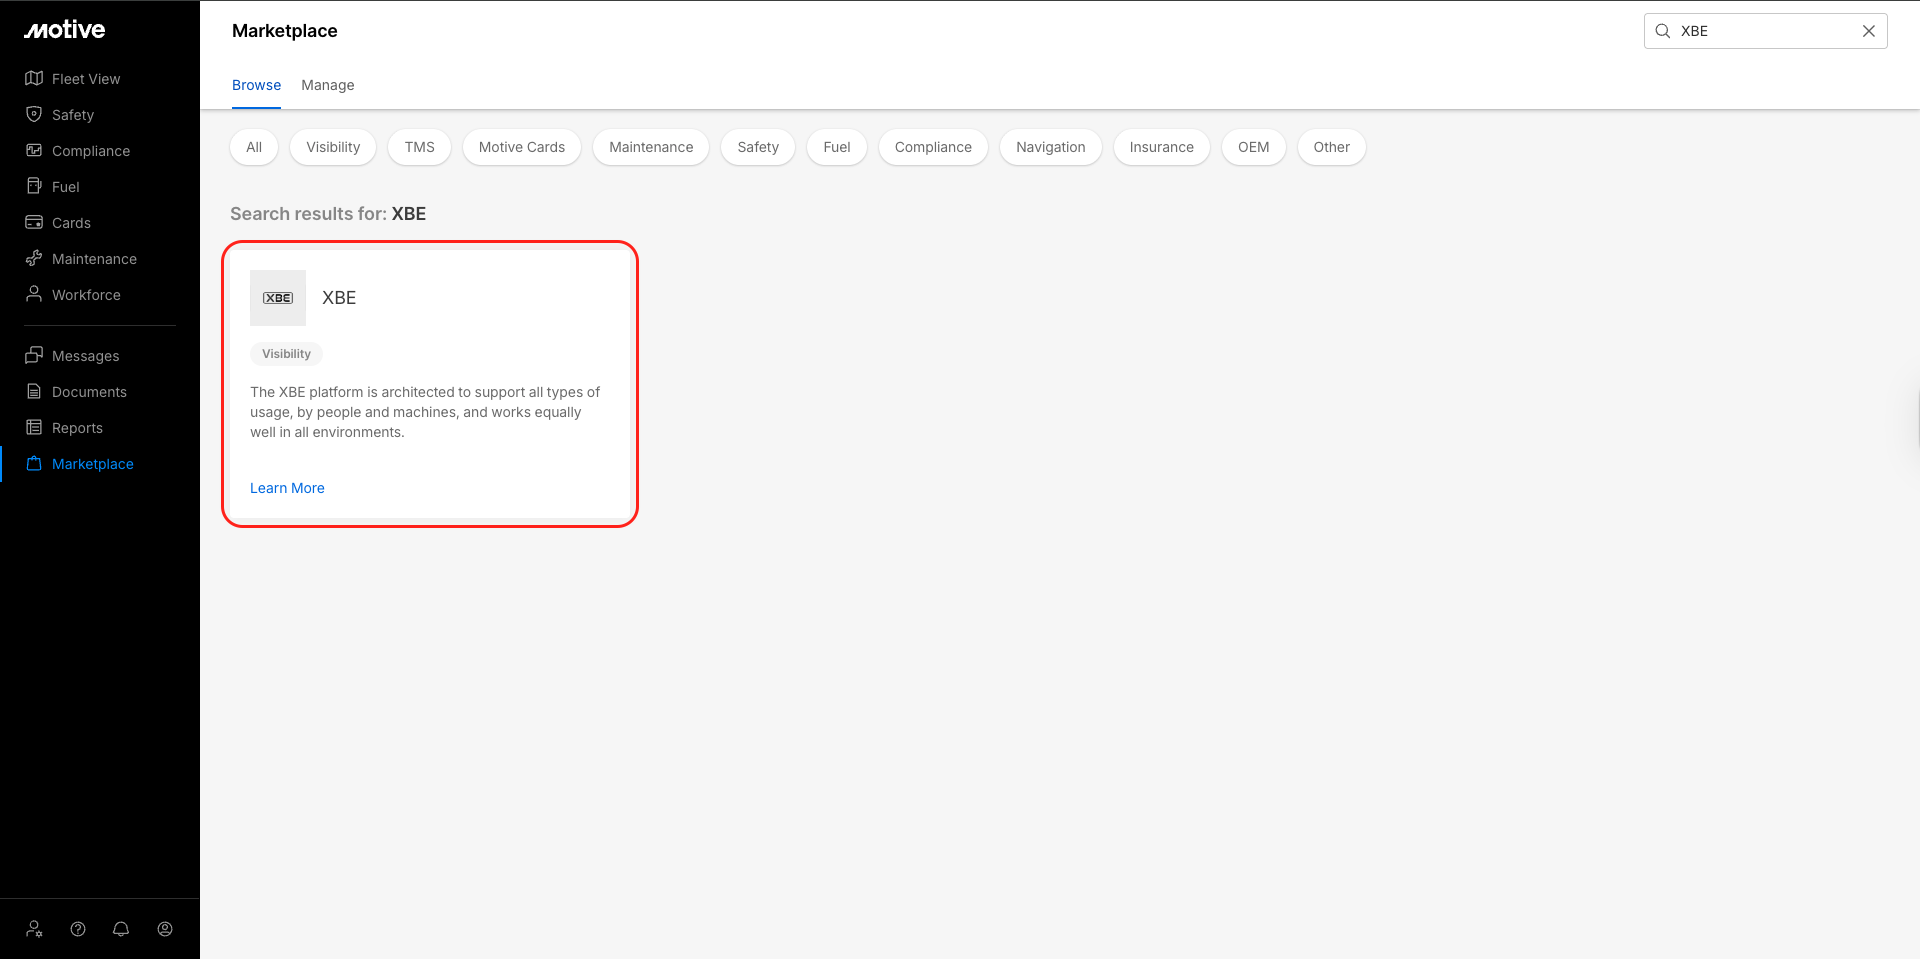Image resolution: width=1920 pixels, height=959 pixels.
Task: Open Compliance in sidebar menu
Action: [91, 151]
